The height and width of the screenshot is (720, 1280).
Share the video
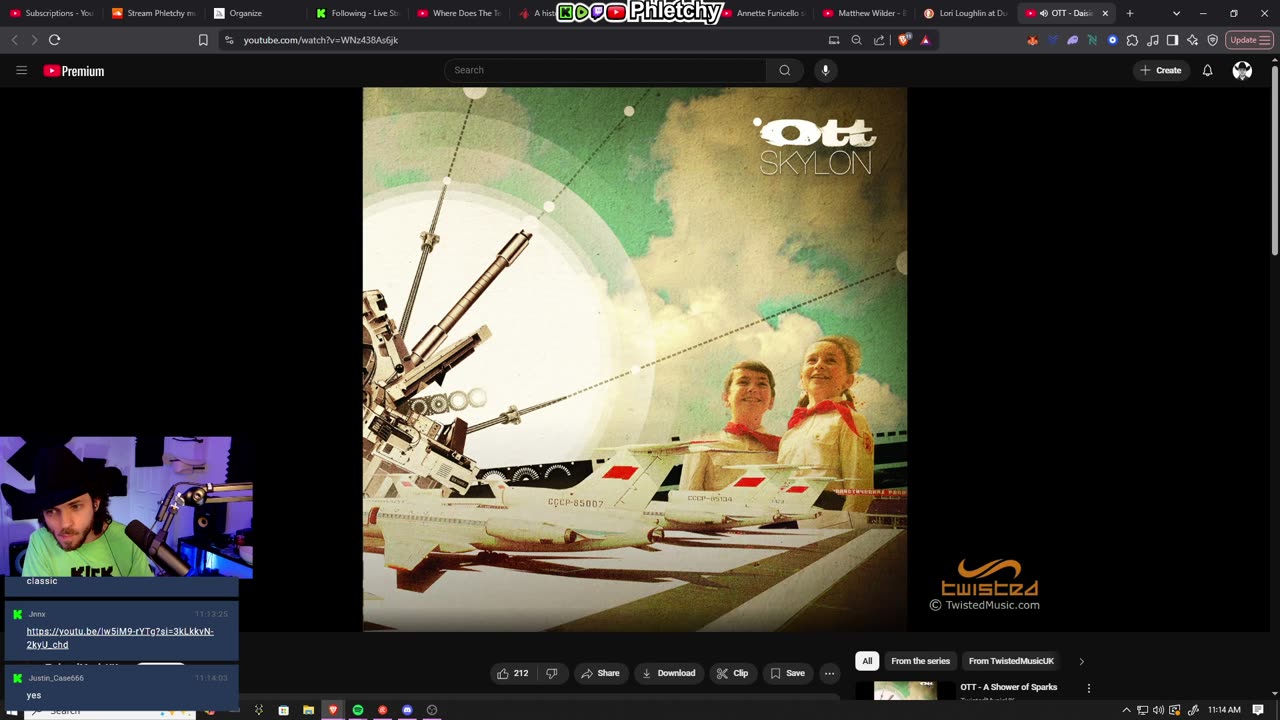click(x=600, y=673)
